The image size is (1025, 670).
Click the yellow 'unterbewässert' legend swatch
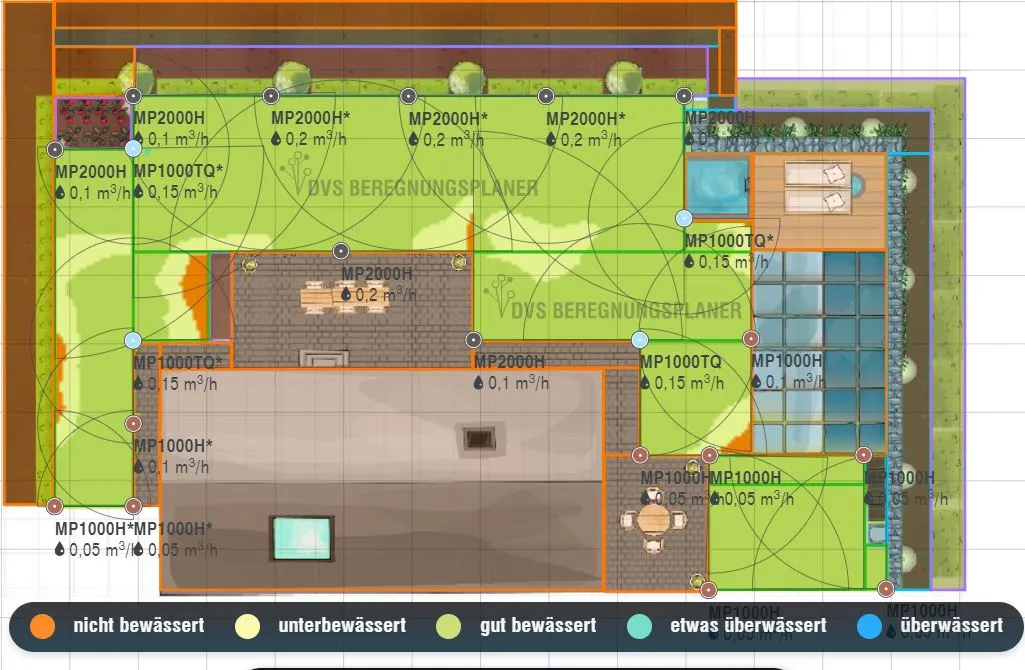[248, 626]
